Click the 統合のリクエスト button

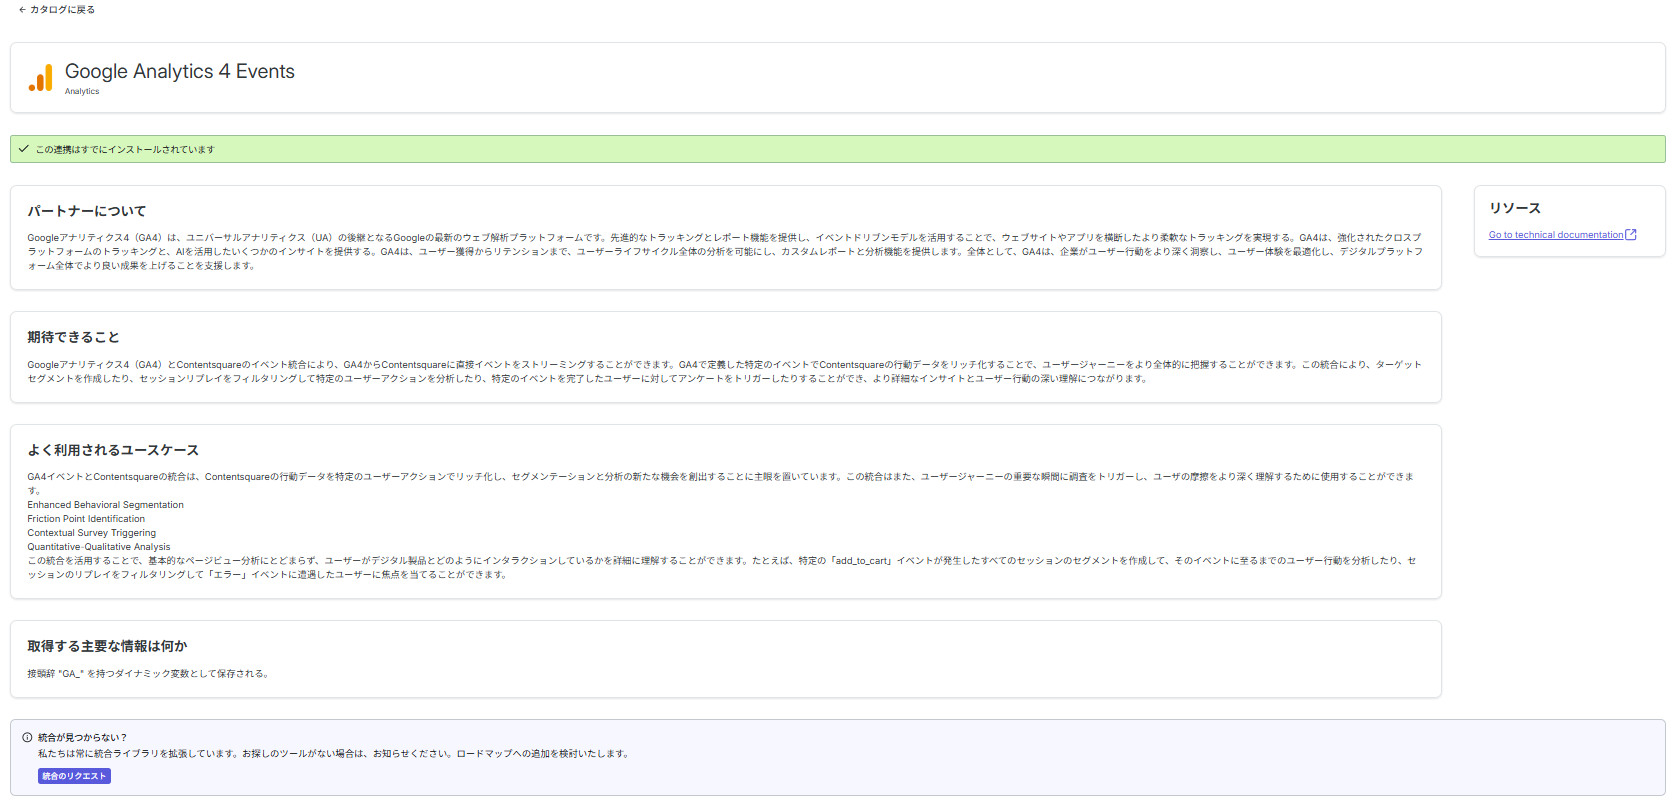[x=74, y=776]
